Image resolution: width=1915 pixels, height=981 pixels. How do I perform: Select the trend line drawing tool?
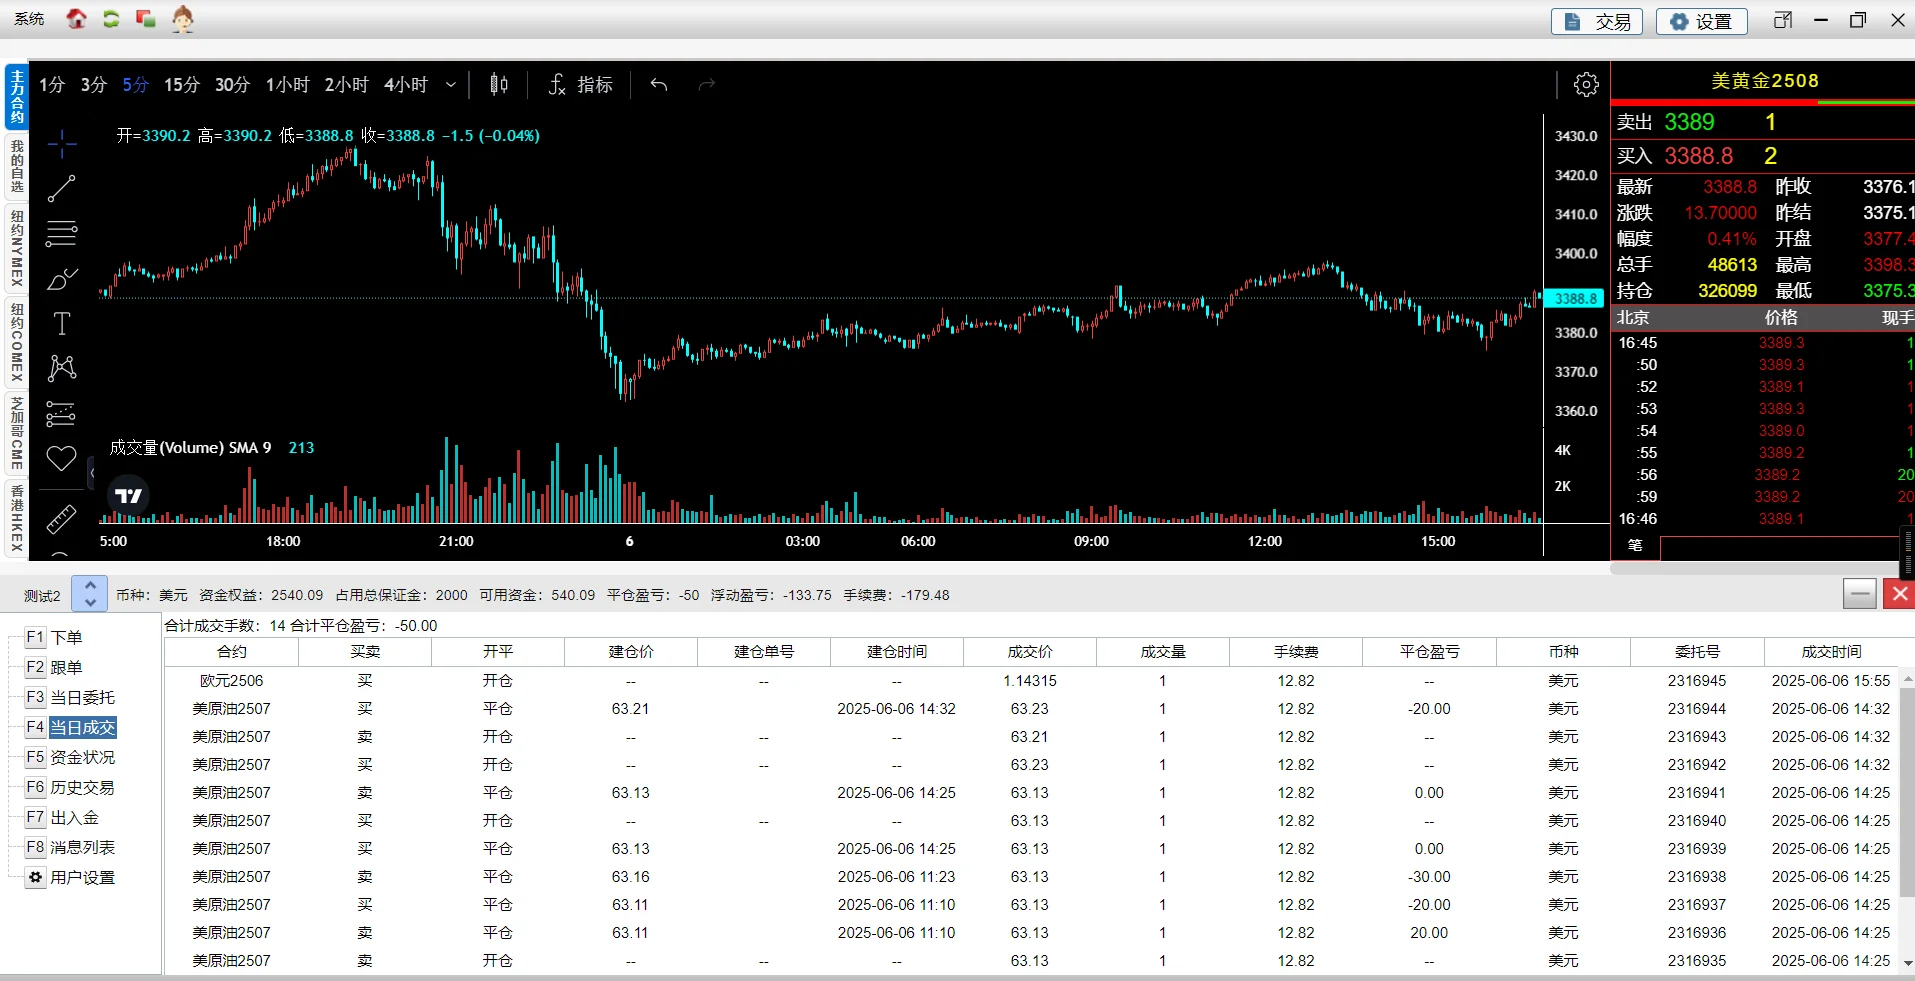pyautogui.click(x=62, y=188)
